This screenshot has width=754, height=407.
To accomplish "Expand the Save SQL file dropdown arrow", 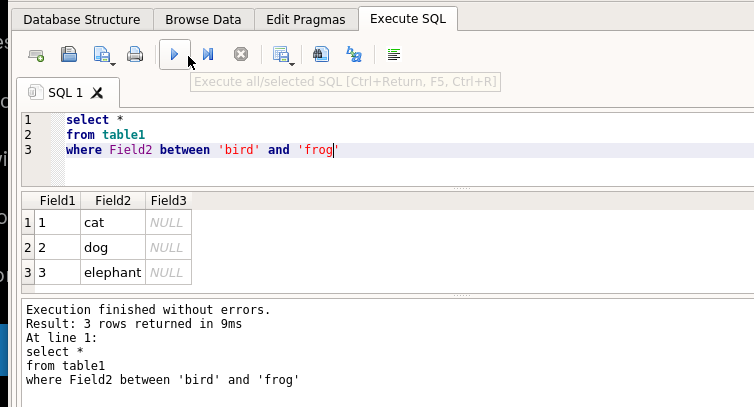I will click(113, 64).
